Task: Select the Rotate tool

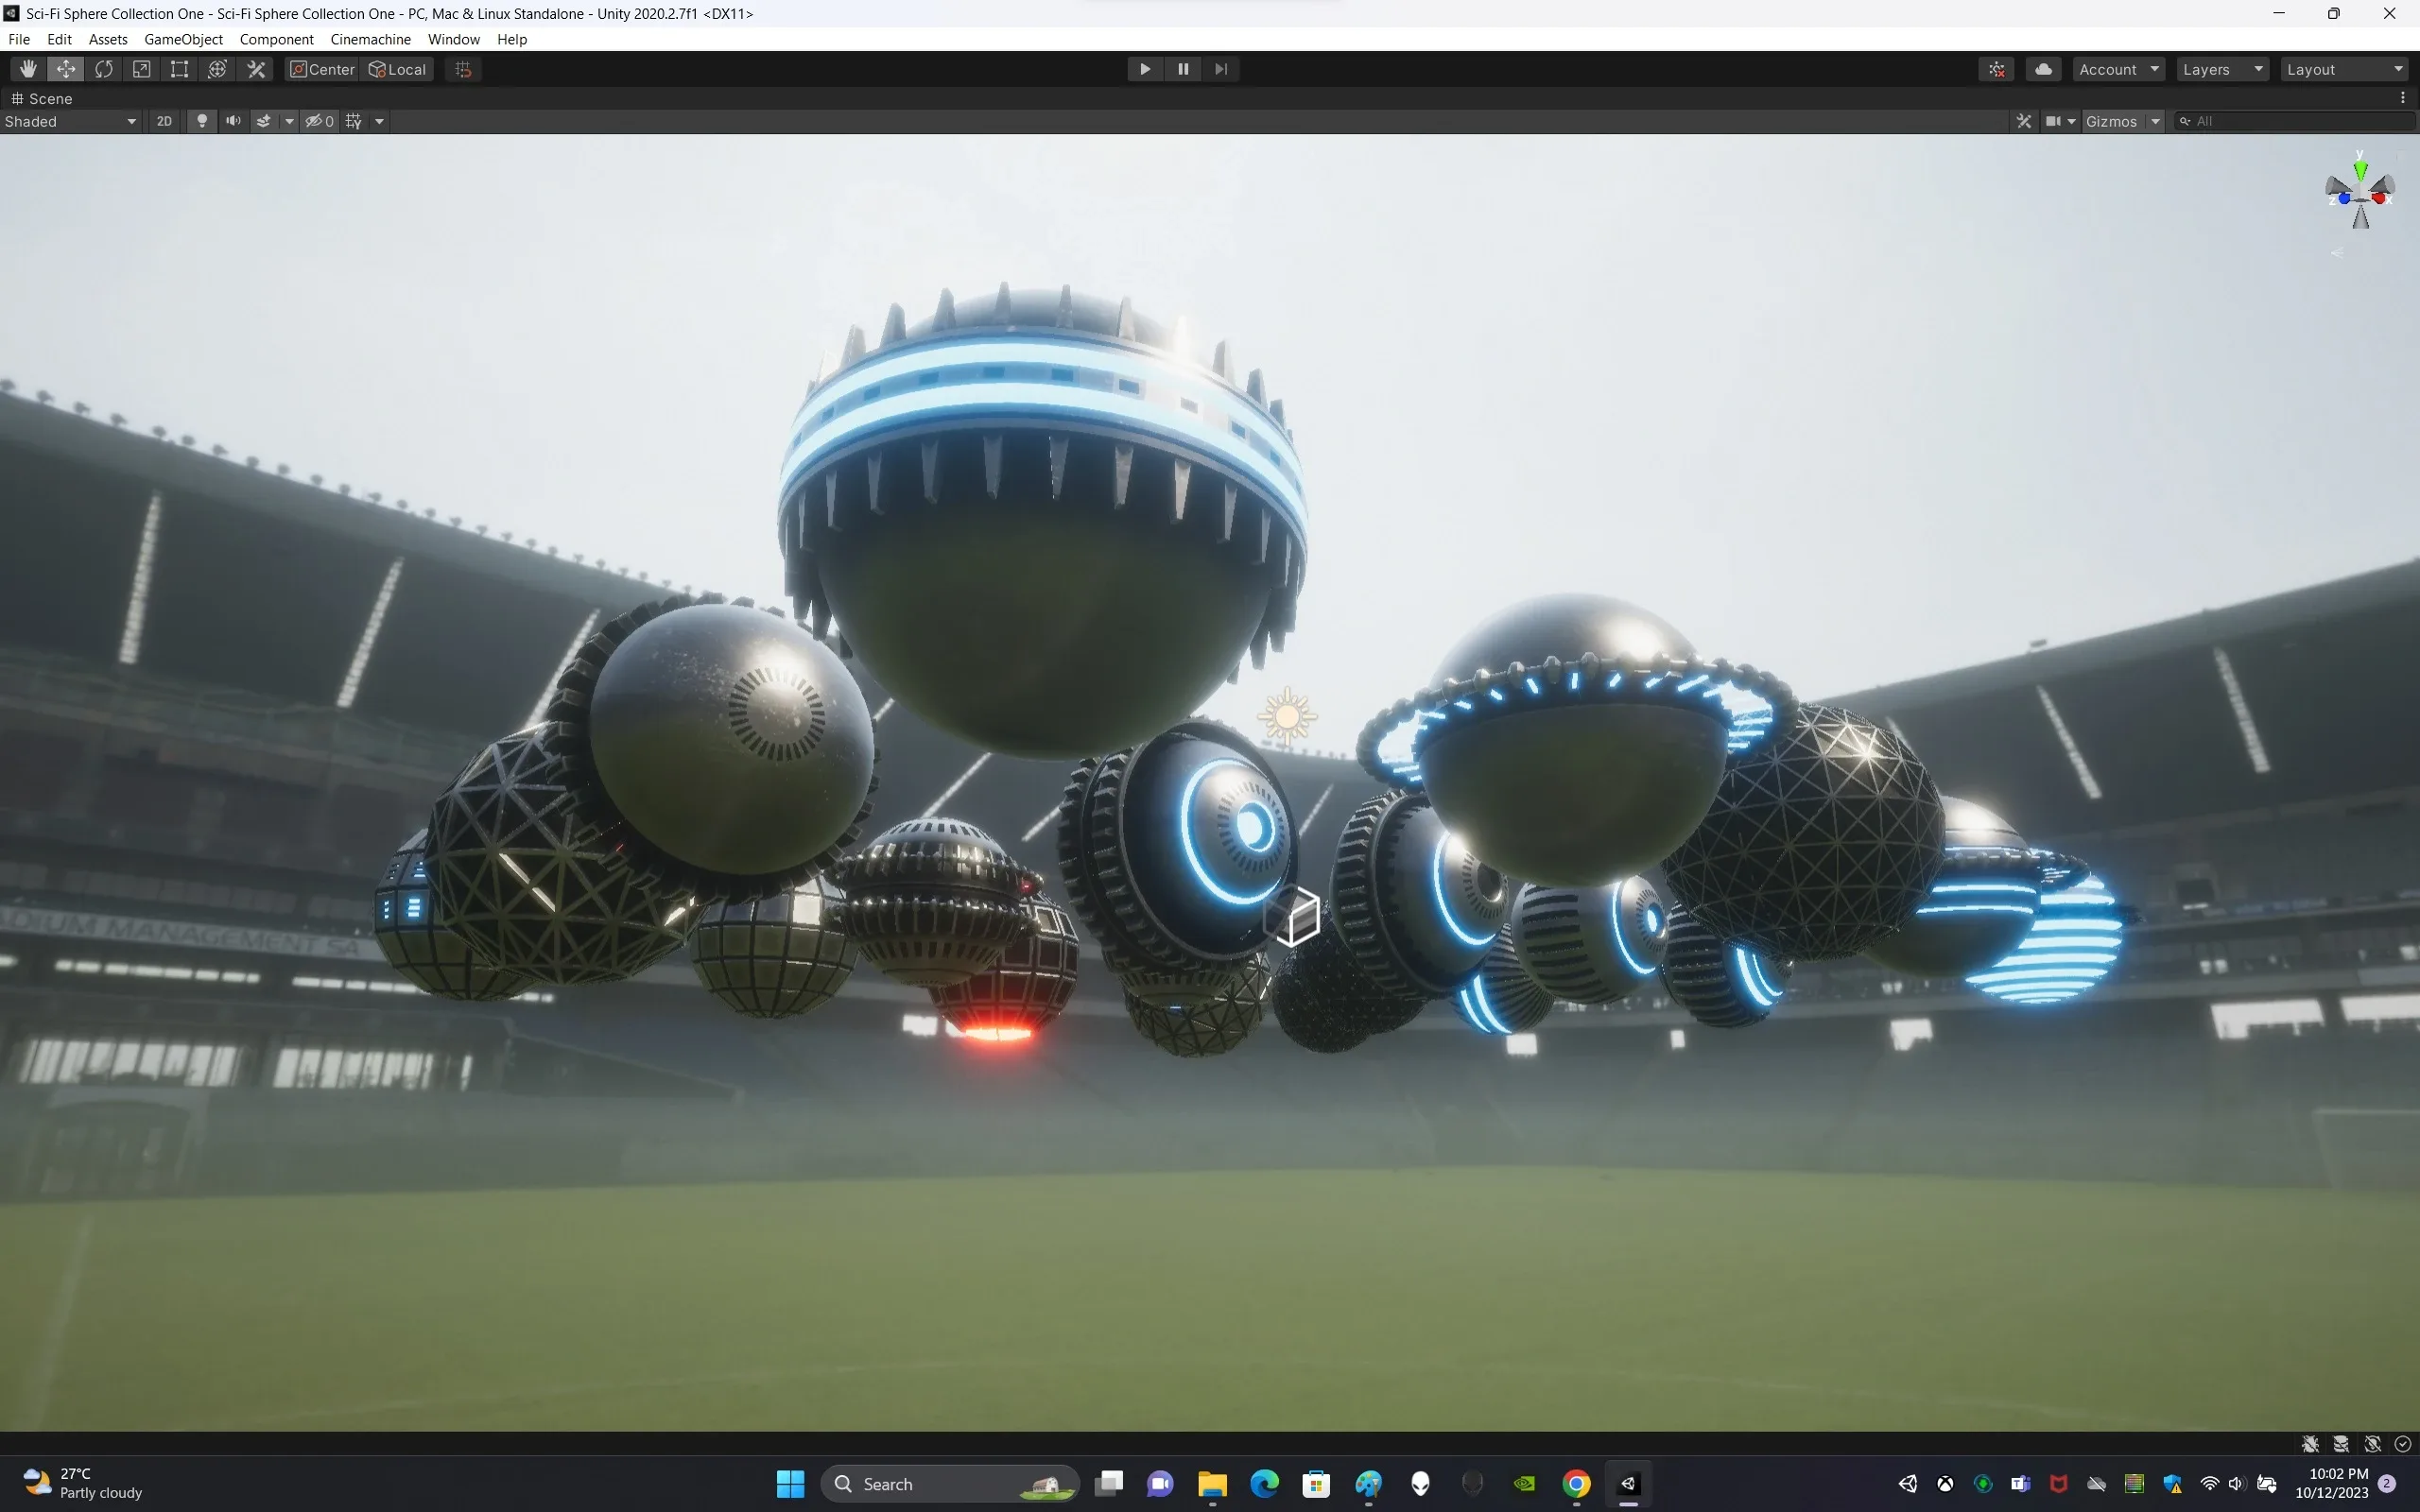Action: click(104, 69)
